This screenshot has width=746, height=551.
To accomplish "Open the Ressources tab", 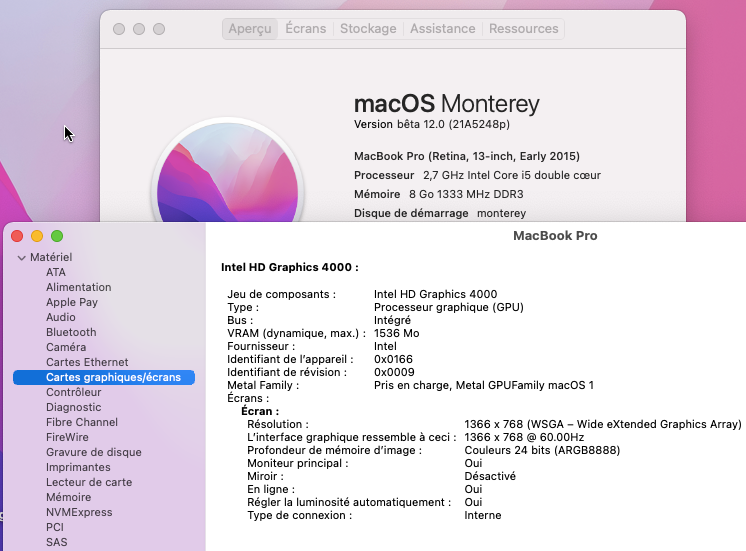I will (x=523, y=29).
